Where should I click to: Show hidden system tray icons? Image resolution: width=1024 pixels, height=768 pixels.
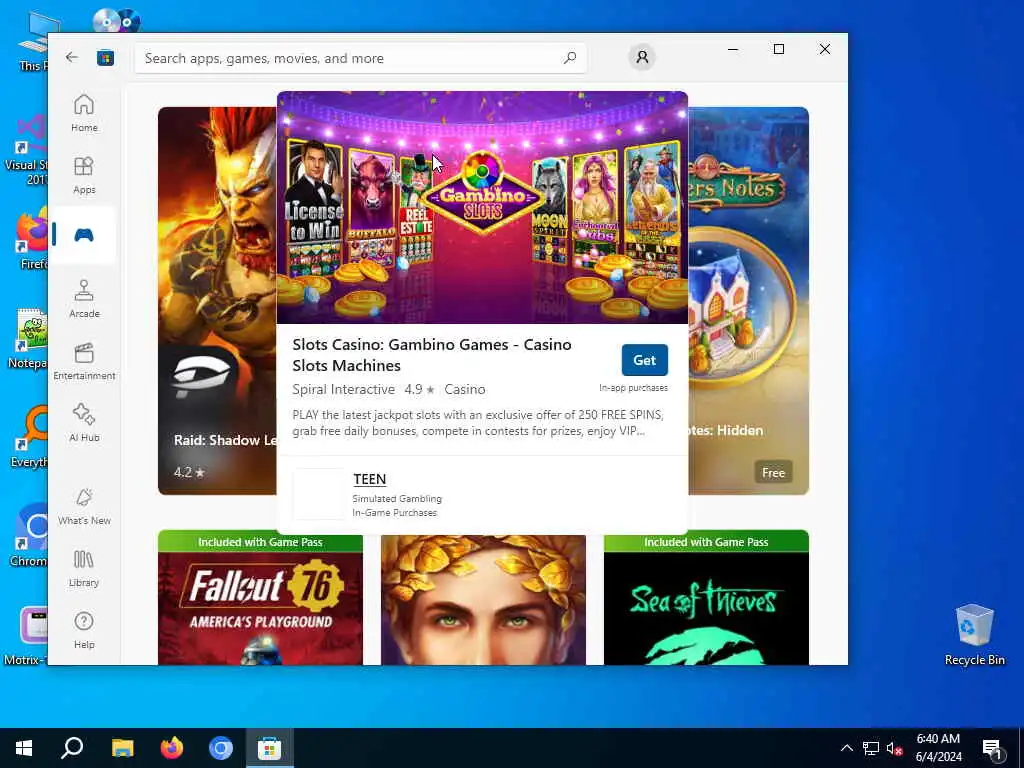tap(846, 748)
